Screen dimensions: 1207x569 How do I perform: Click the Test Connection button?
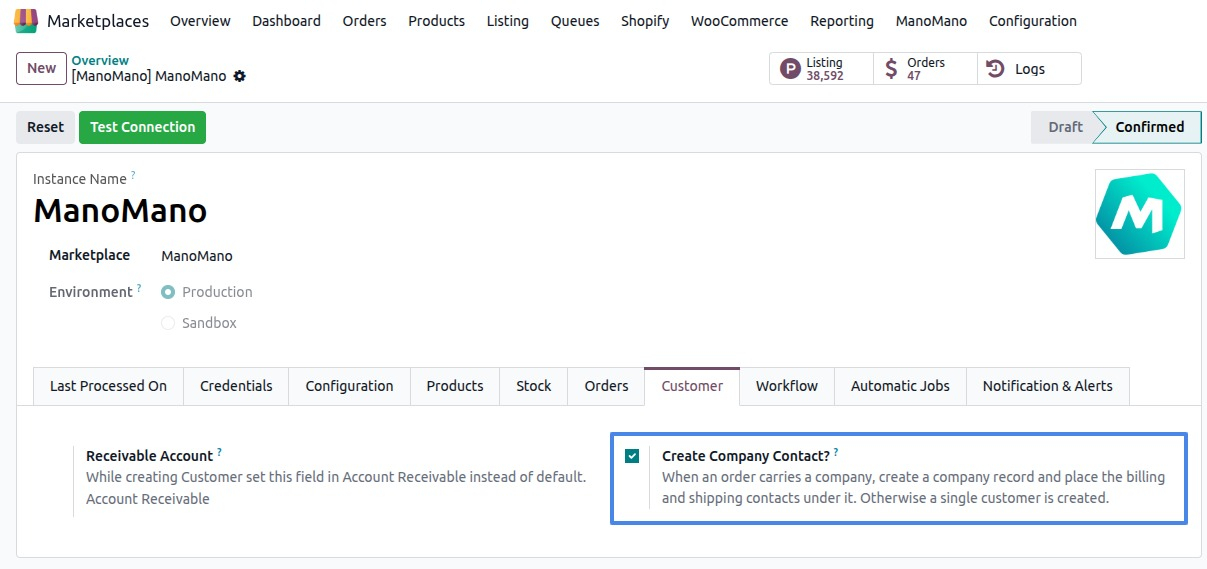142,127
